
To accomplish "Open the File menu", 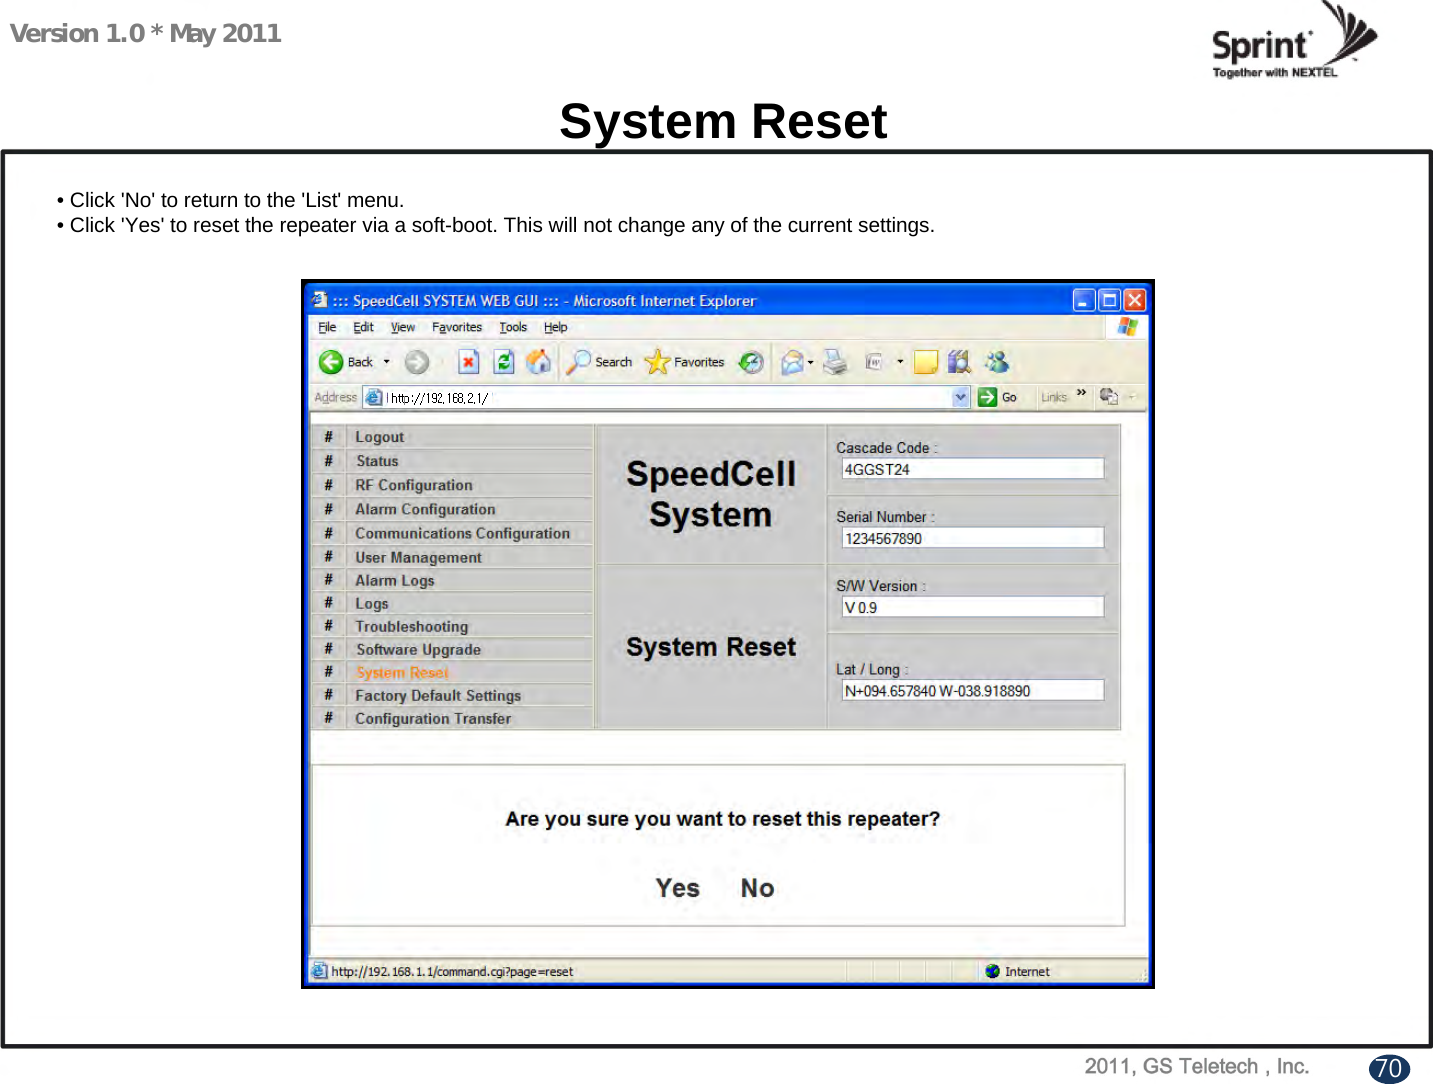I will (x=327, y=327).
